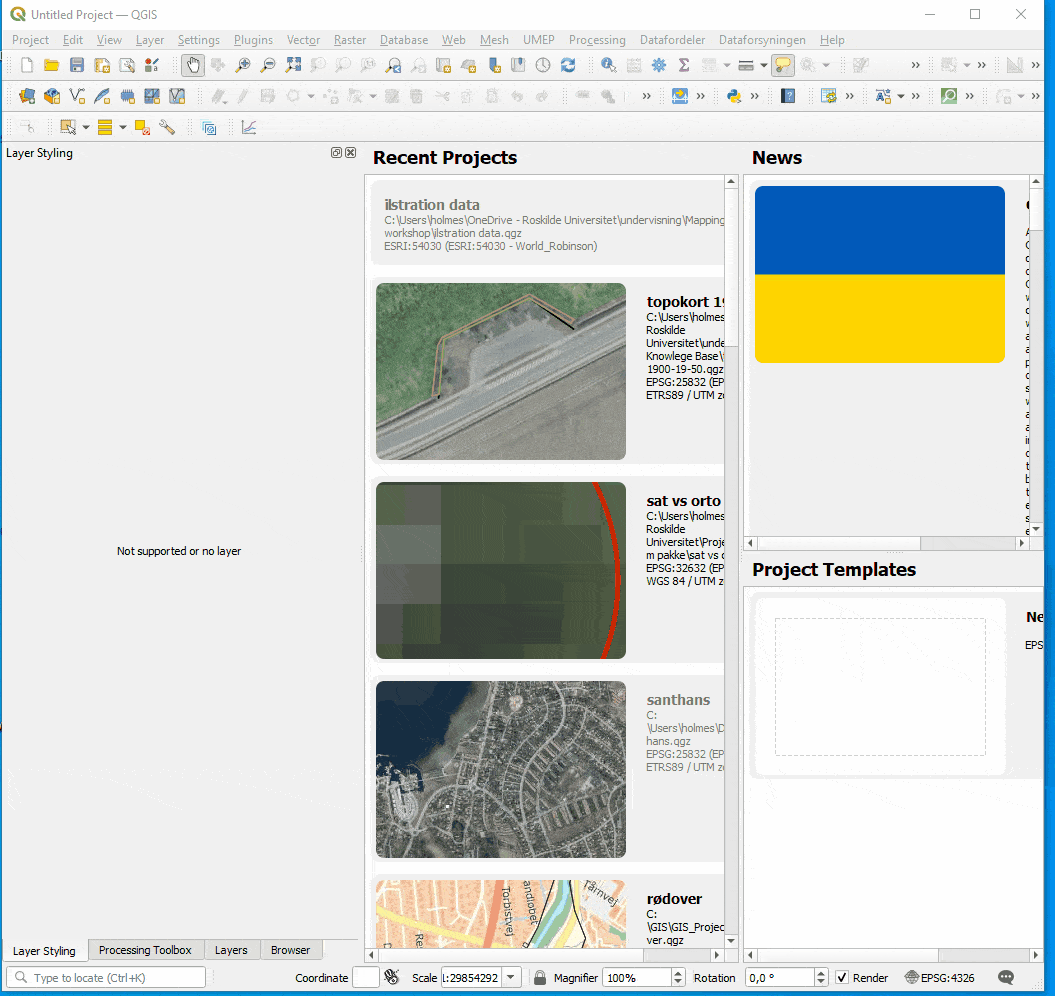Activate the Identify Features tool
The width and height of the screenshot is (1055, 996).
click(x=608, y=65)
